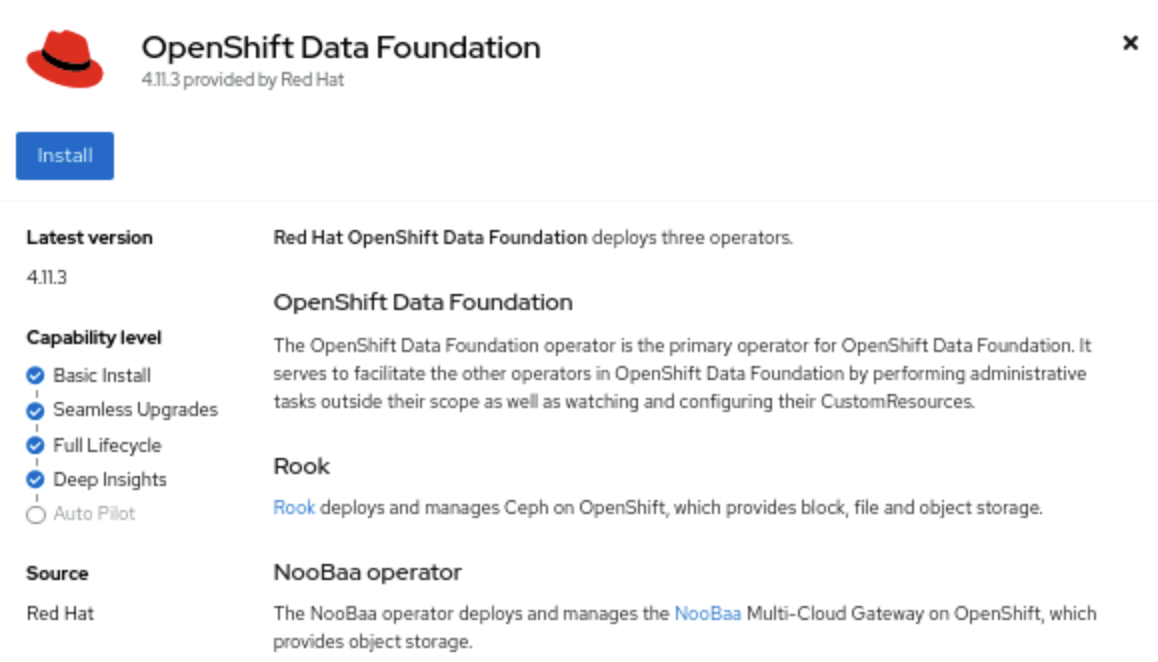This screenshot has width=1158, height=662.
Task: Click the NooBaa operator section heading
Action: point(368,572)
